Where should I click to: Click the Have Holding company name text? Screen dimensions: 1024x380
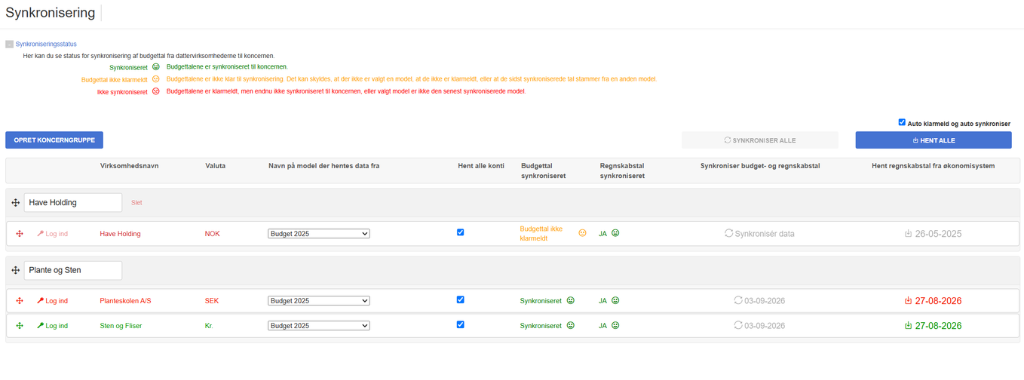[x=120, y=234]
